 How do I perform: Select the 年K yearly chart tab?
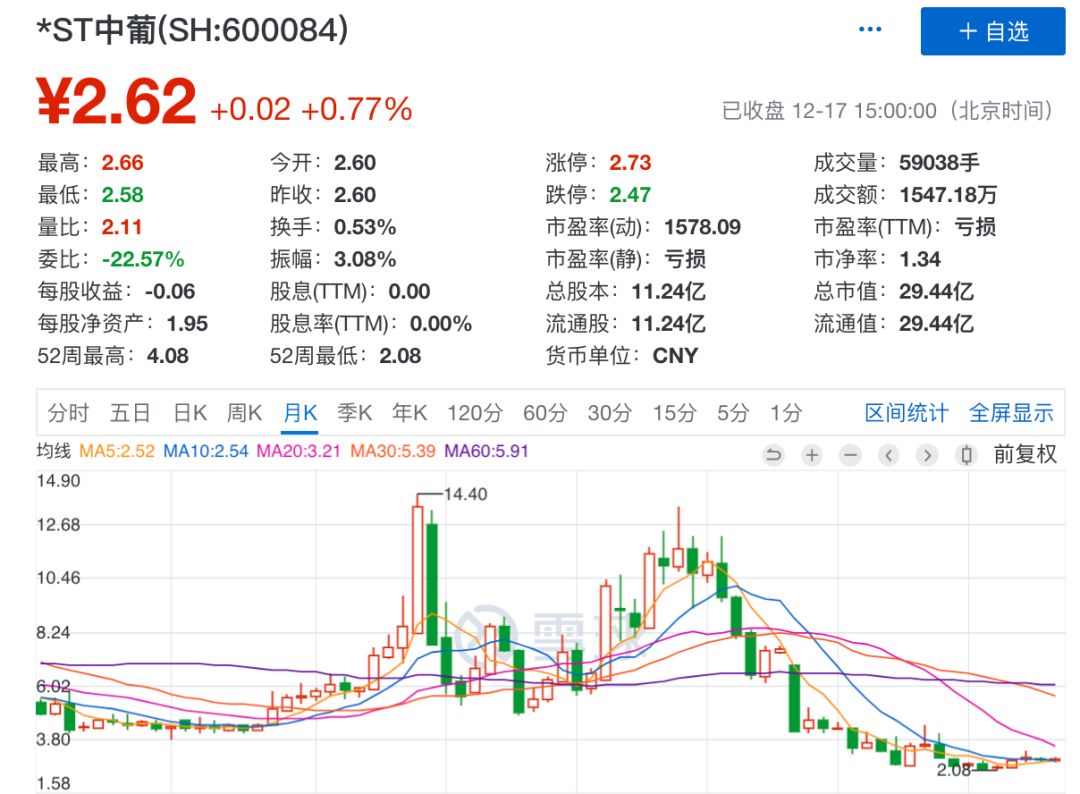tap(409, 412)
